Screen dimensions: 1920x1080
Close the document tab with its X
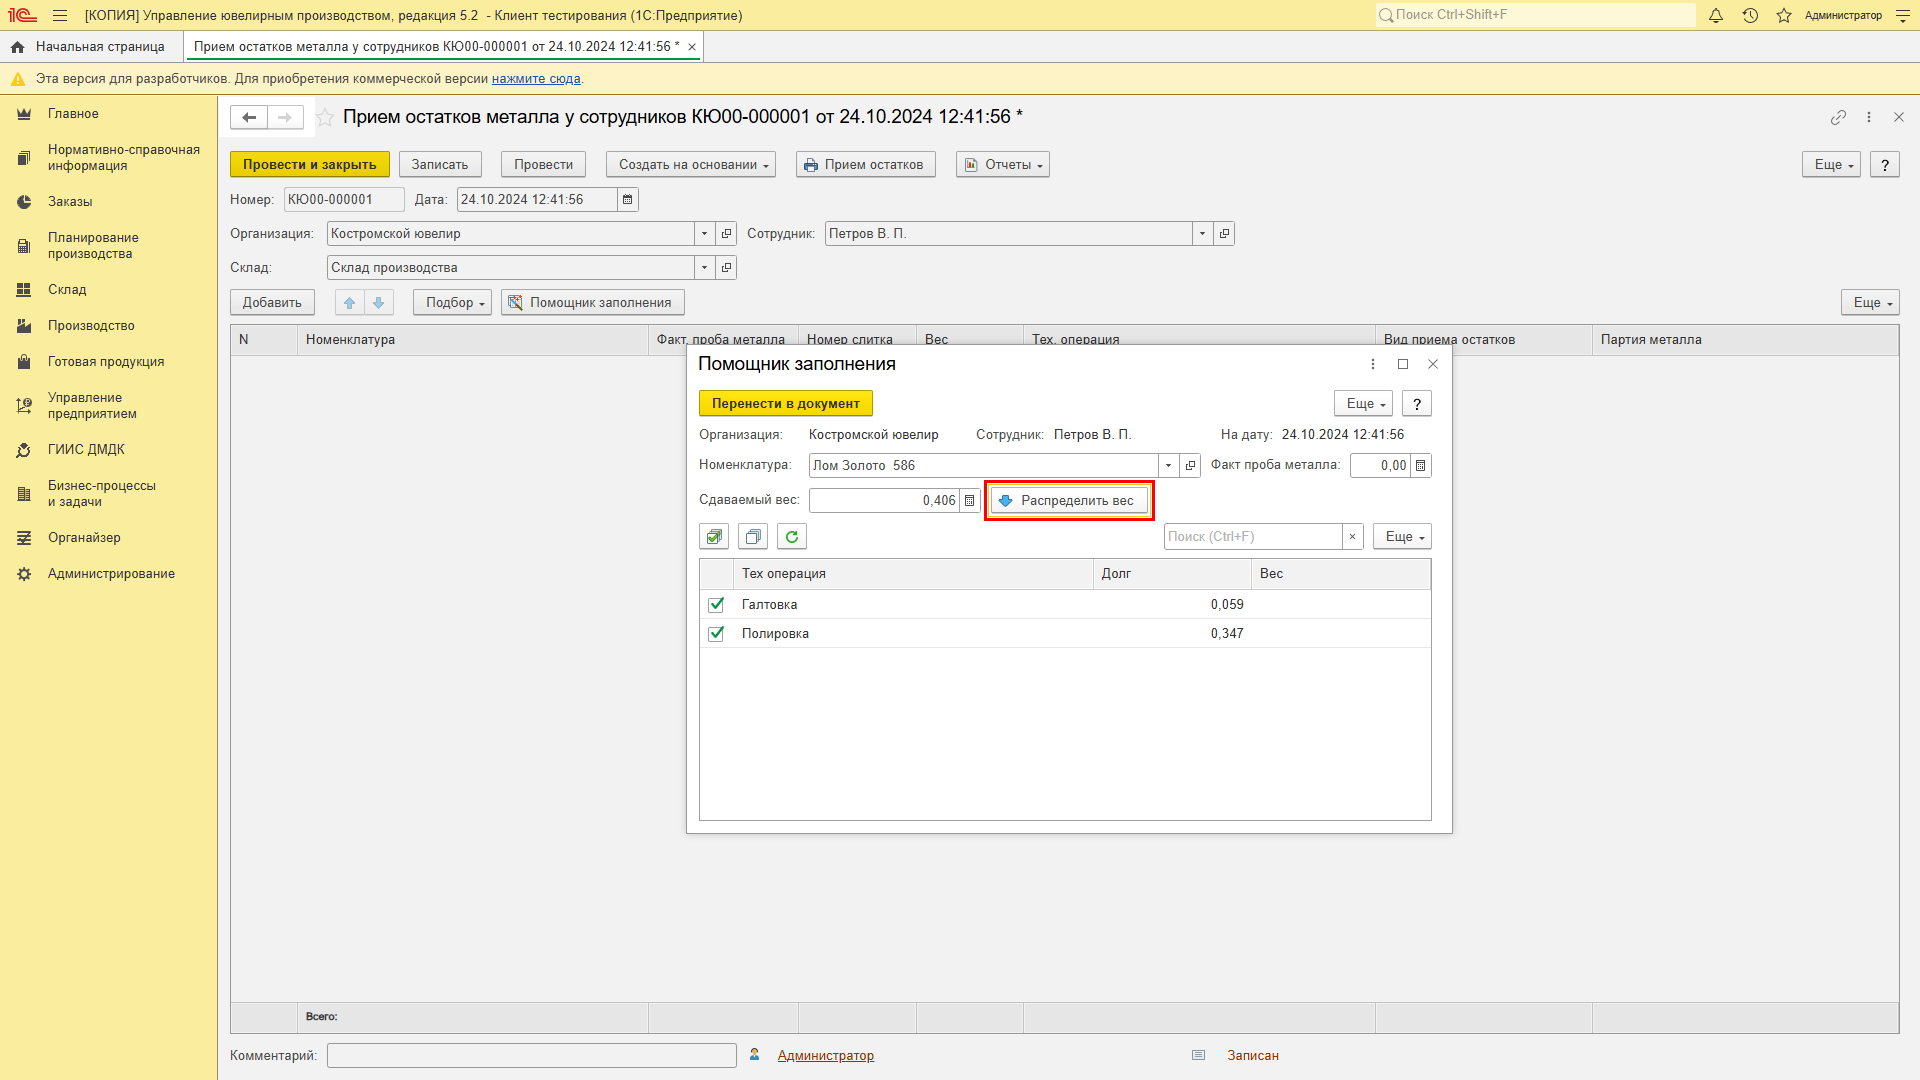click(x=692, y=47)
